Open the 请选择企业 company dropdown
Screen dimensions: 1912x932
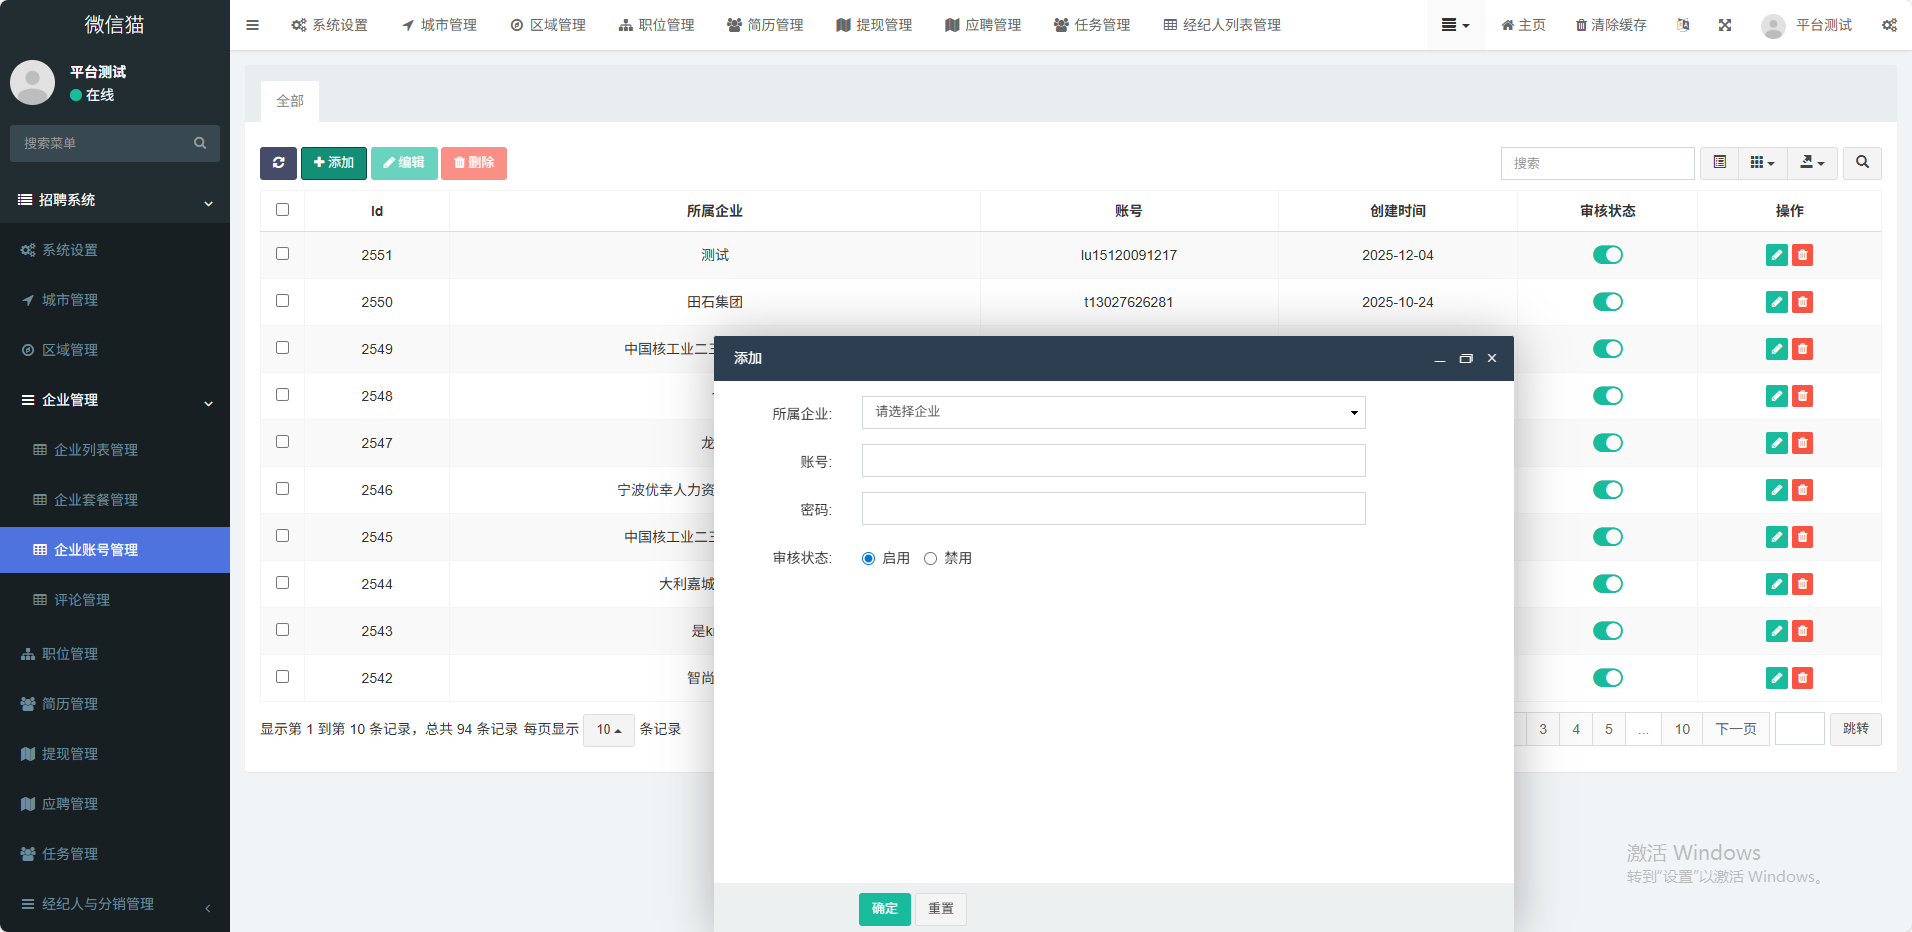click(x=1113, y=412)
